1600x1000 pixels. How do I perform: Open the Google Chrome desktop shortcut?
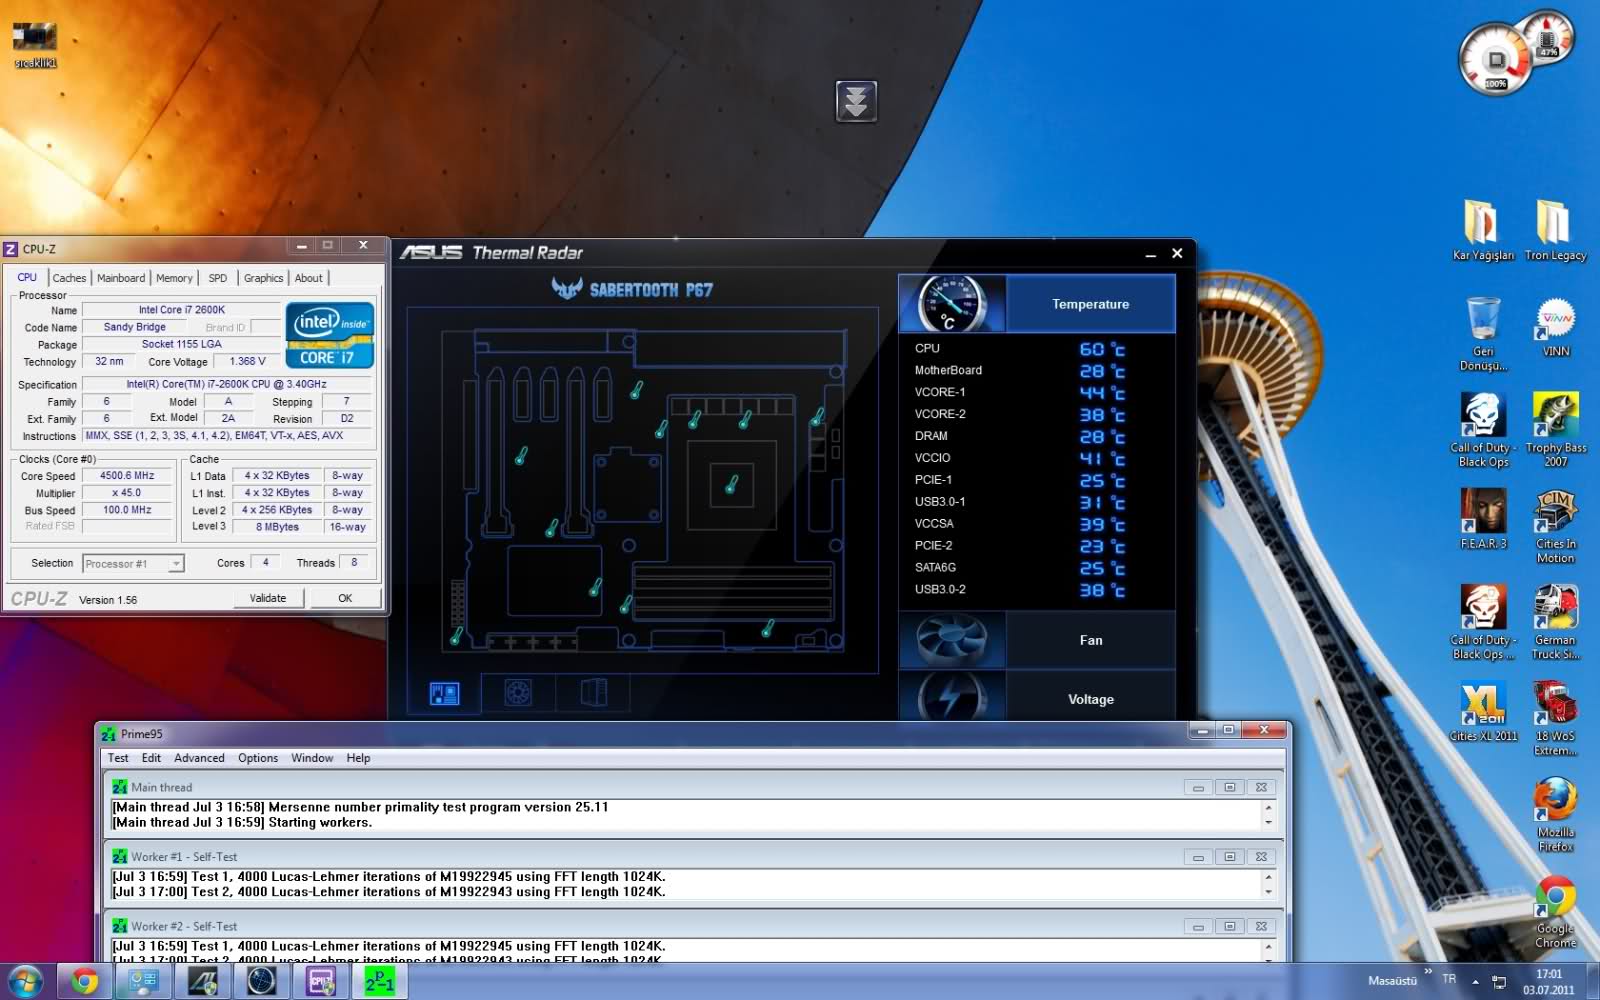click(1555, 912)
